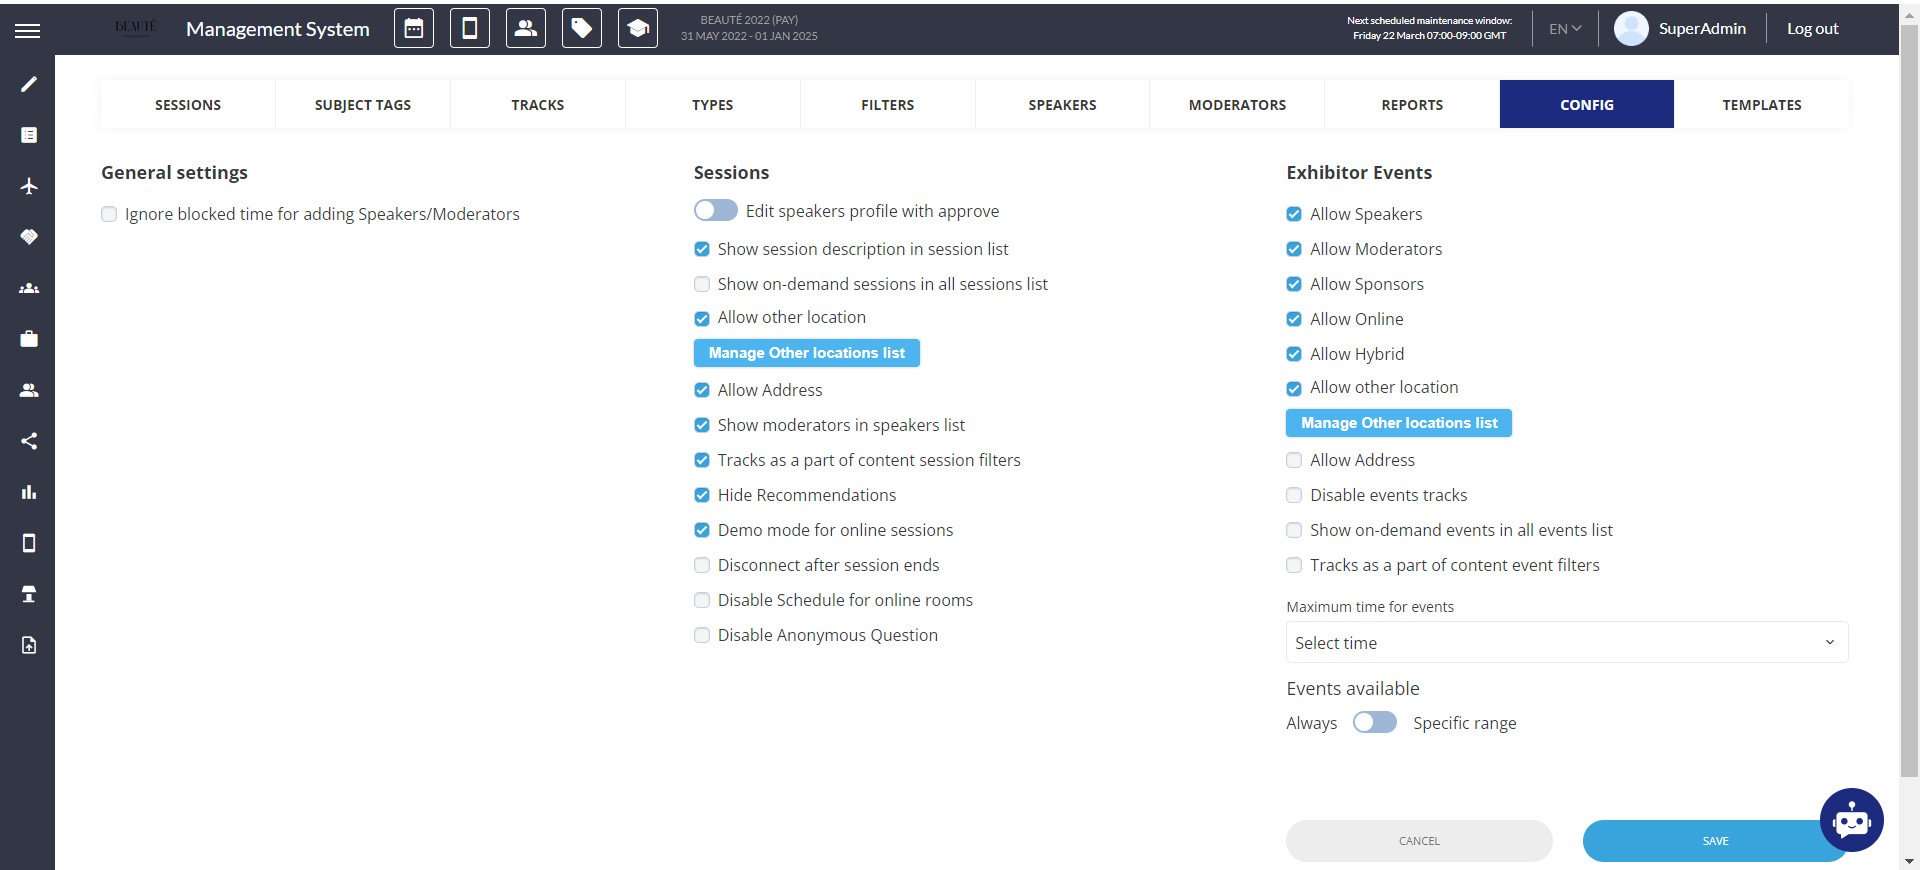
Task: Check Allow Address under Exhibitor Events
Action: coord(1294,460)
